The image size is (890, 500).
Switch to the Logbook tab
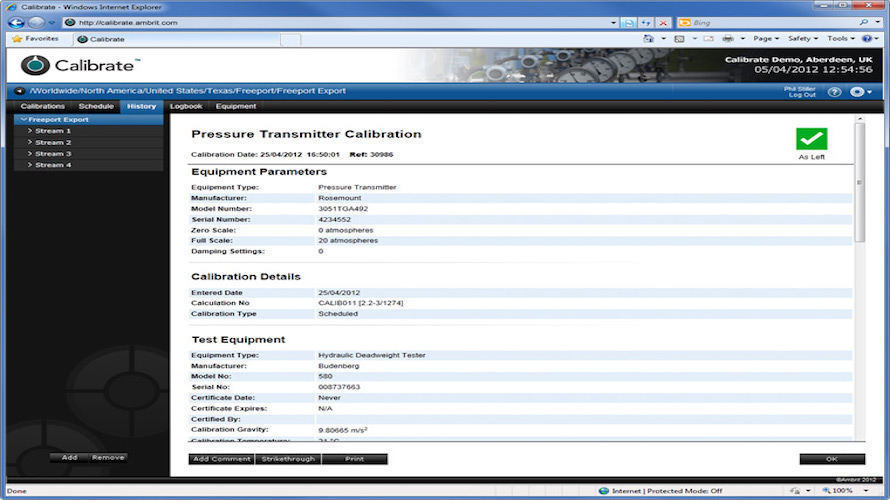coord(186,106)
